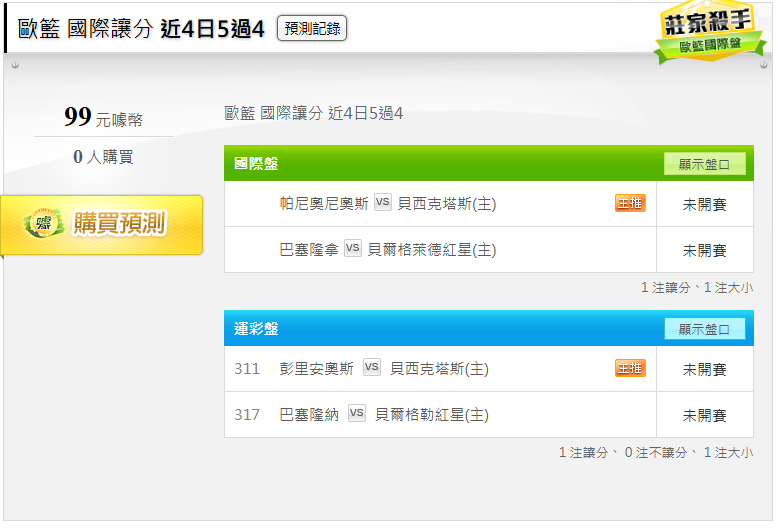This screenshot has height=529, width=778.
Task: Click VS icon in match 311 row
Action: pos(372,367)
